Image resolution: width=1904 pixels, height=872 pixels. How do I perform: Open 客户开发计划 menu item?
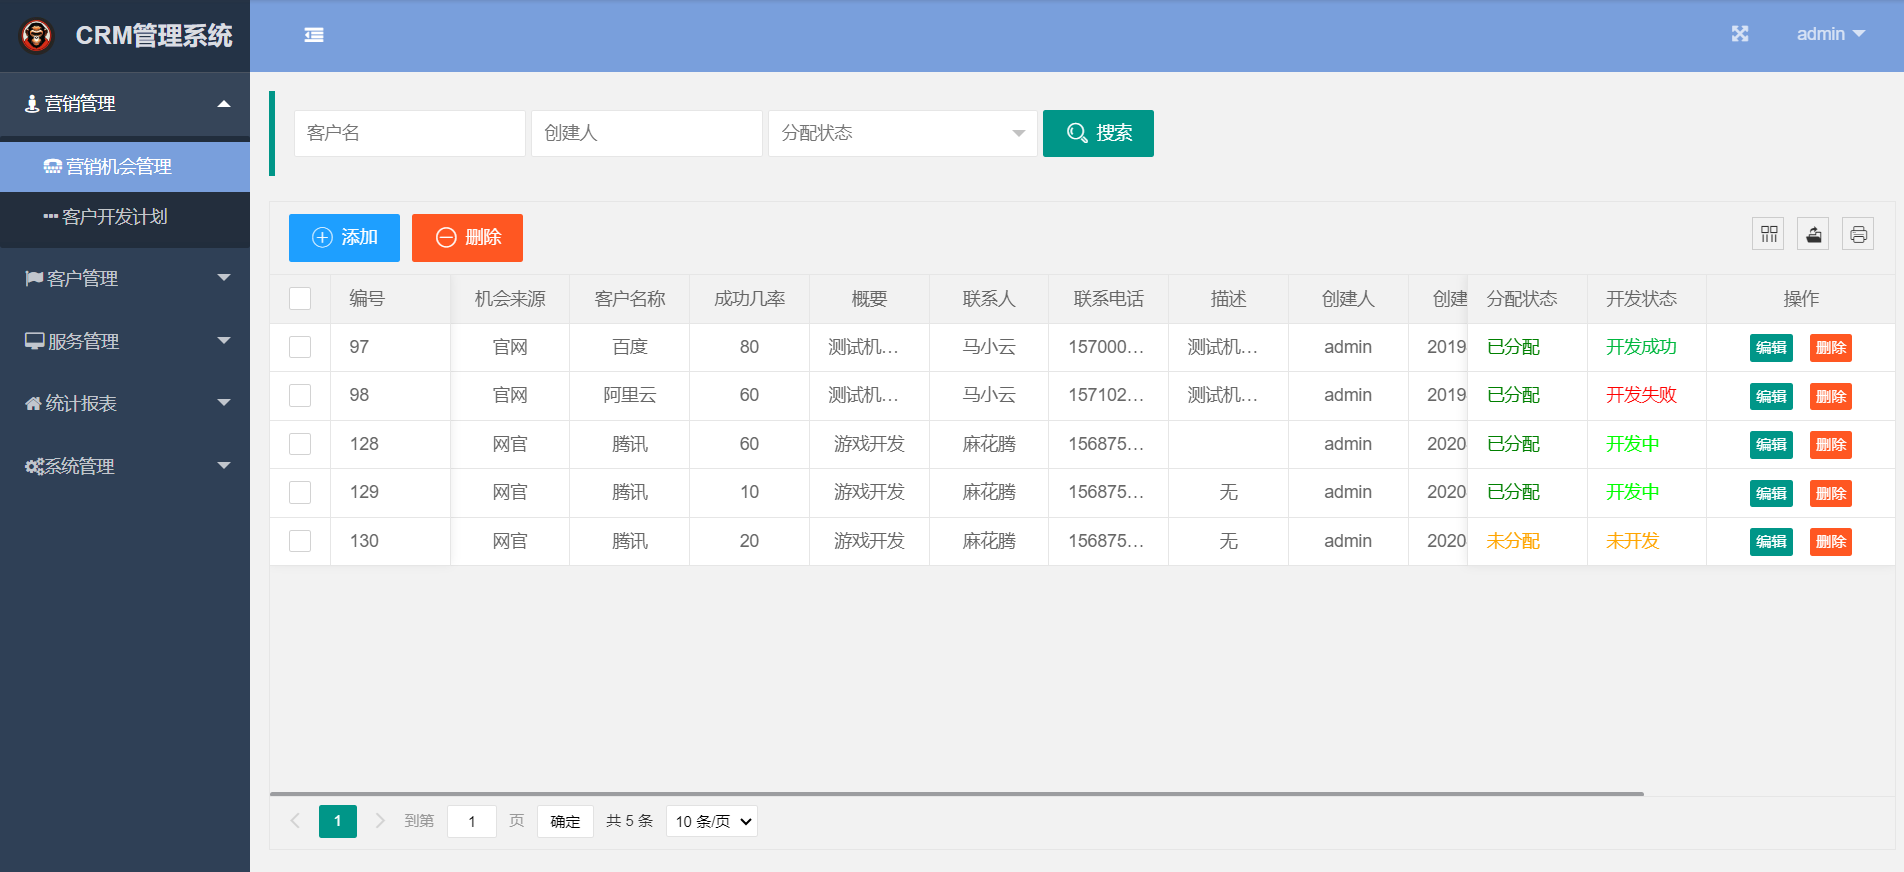[x=125, y=217]
